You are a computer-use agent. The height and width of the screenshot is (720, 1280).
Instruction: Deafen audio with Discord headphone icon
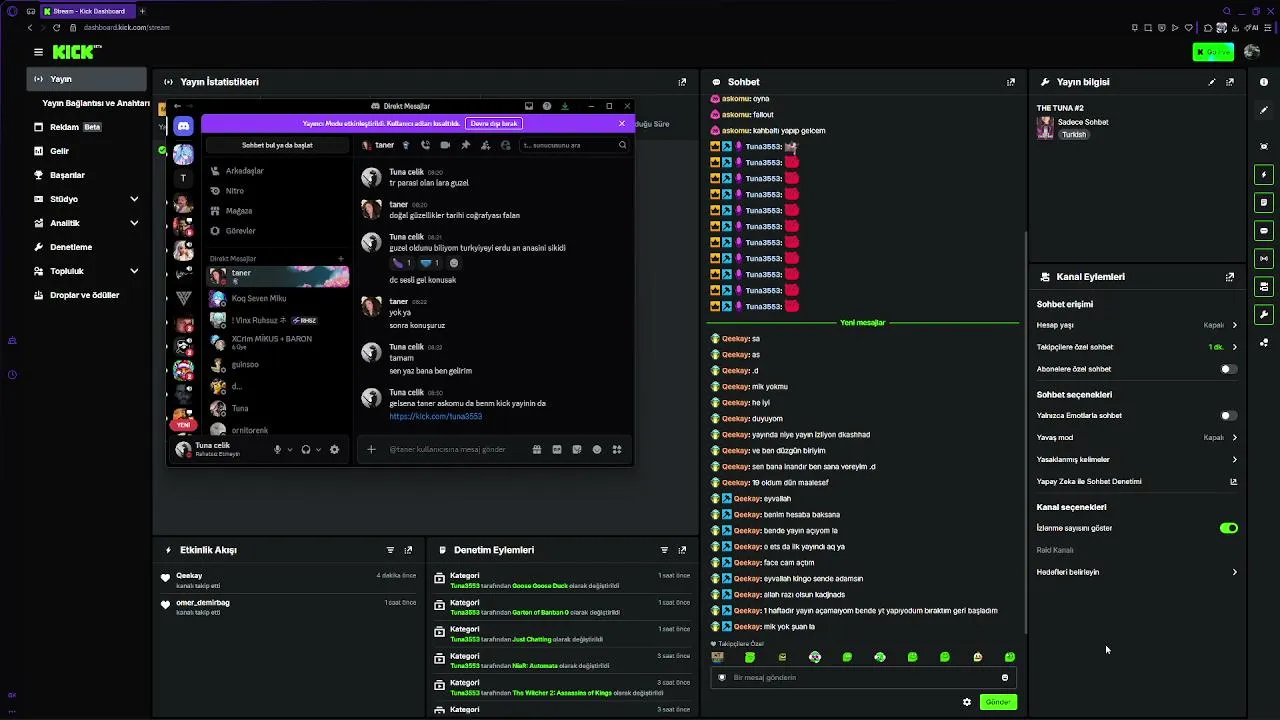[306, 450]
